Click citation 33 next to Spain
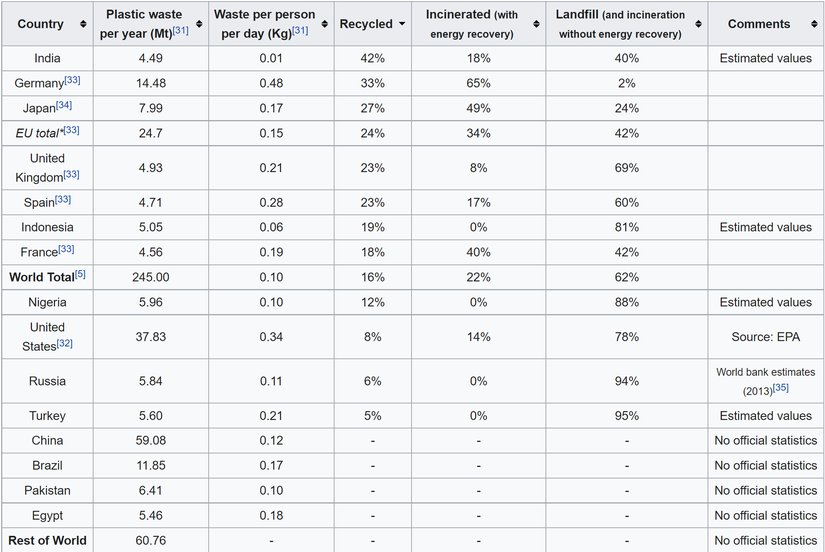This screenshot has height=552, width=825. click(x=62, y=200)
